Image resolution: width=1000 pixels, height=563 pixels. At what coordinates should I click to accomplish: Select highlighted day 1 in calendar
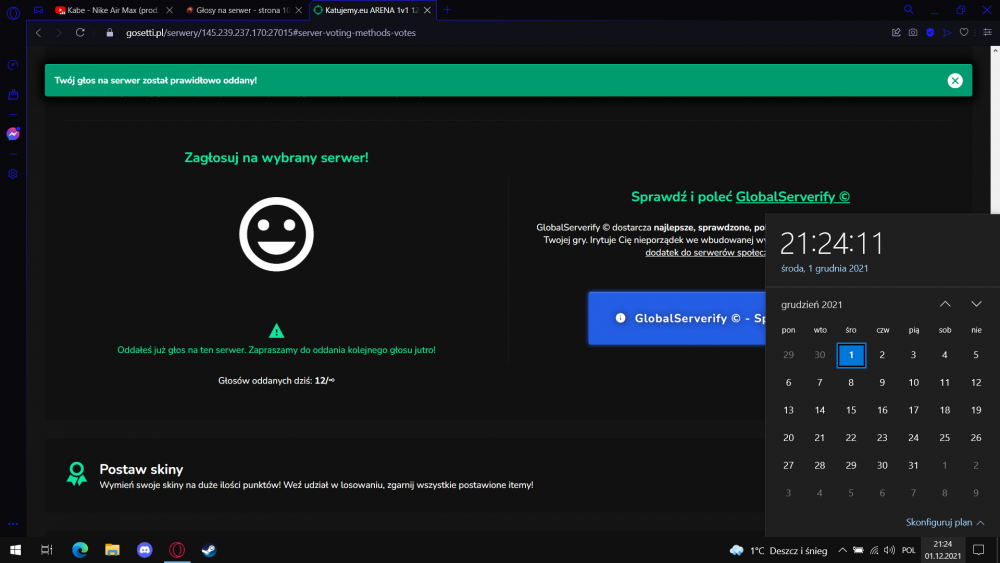pos(851,355)
